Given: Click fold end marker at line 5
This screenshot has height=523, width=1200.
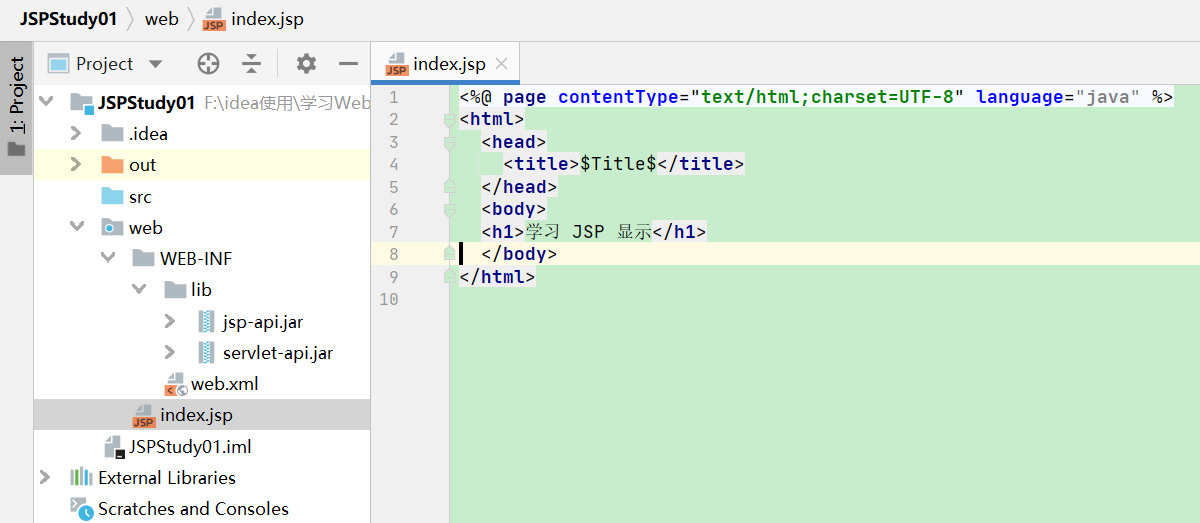Looking at the screenshot, I should [449, 186].
